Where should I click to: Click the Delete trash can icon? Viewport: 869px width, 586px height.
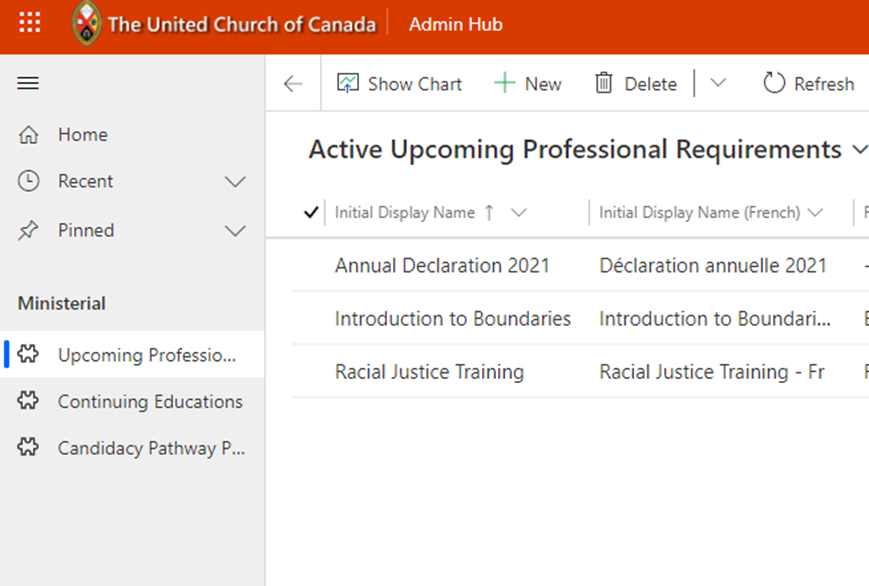(604, 84)
